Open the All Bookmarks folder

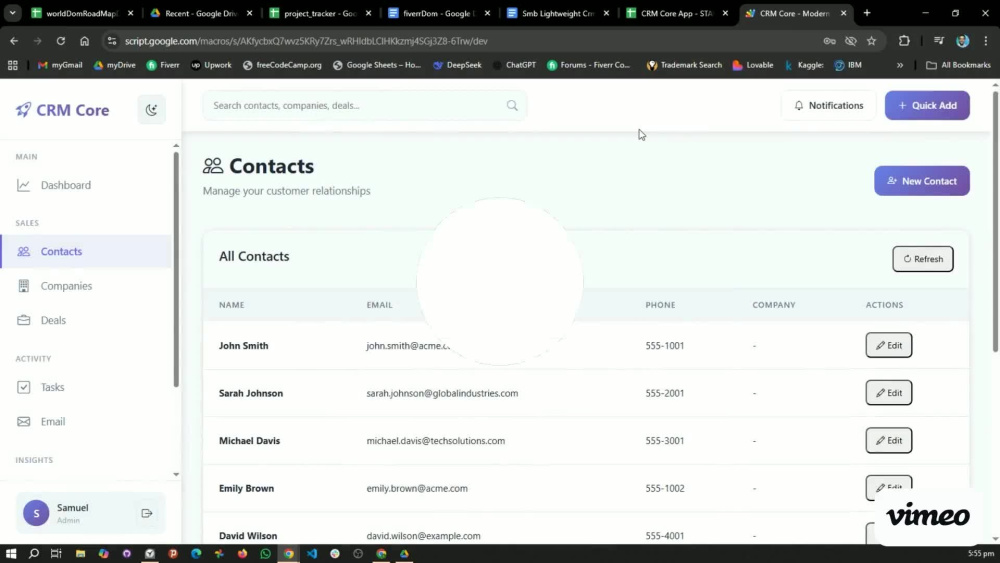[x=958, y=65]
